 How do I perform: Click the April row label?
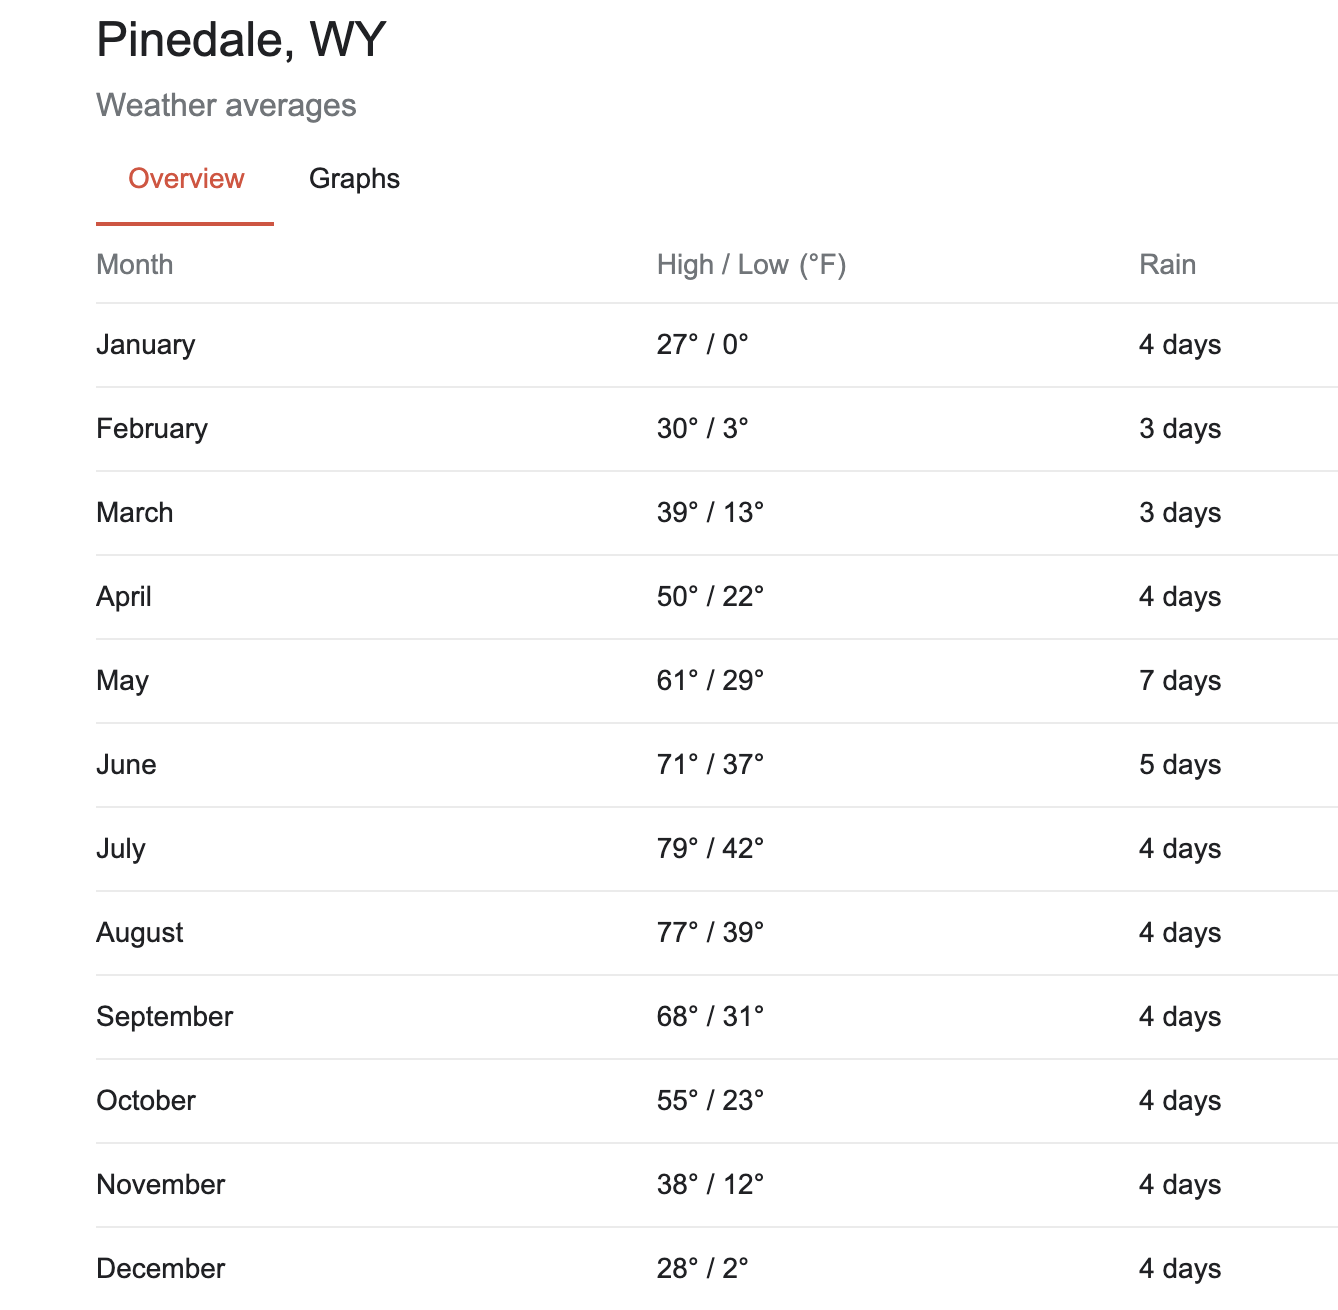(x=124, y=597)
